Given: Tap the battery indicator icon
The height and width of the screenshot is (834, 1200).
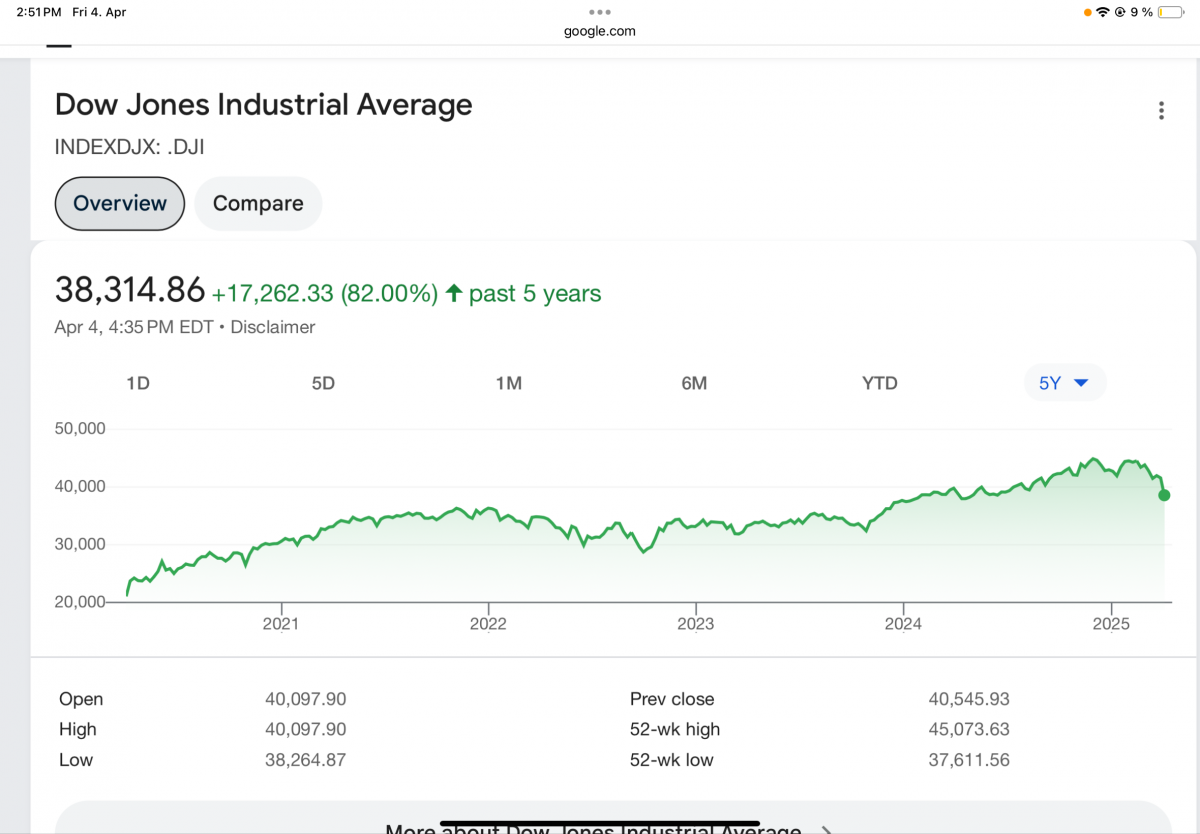Looking at the screenshot, I should tap(1171, 12).
